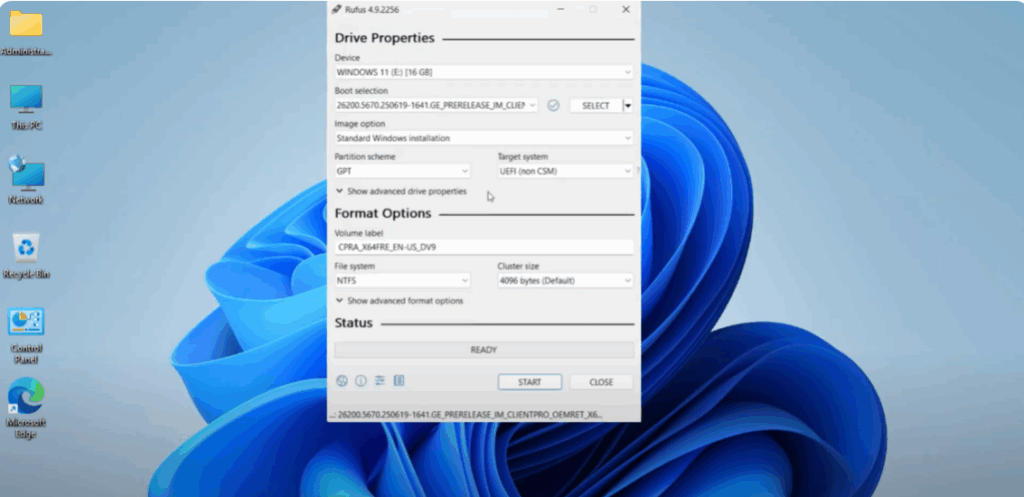Viewport: 1024px width, 497px height.
Task: Click the Target system help question mark
Action: pyautogui.click(x=637, y=171)
